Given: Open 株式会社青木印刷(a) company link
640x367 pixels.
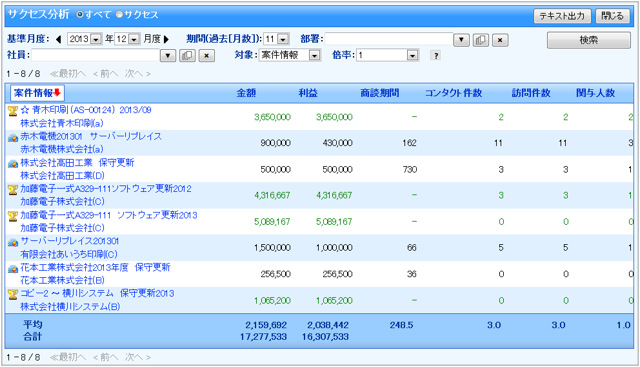Looking at the screenshot, I should coord(62,123).
